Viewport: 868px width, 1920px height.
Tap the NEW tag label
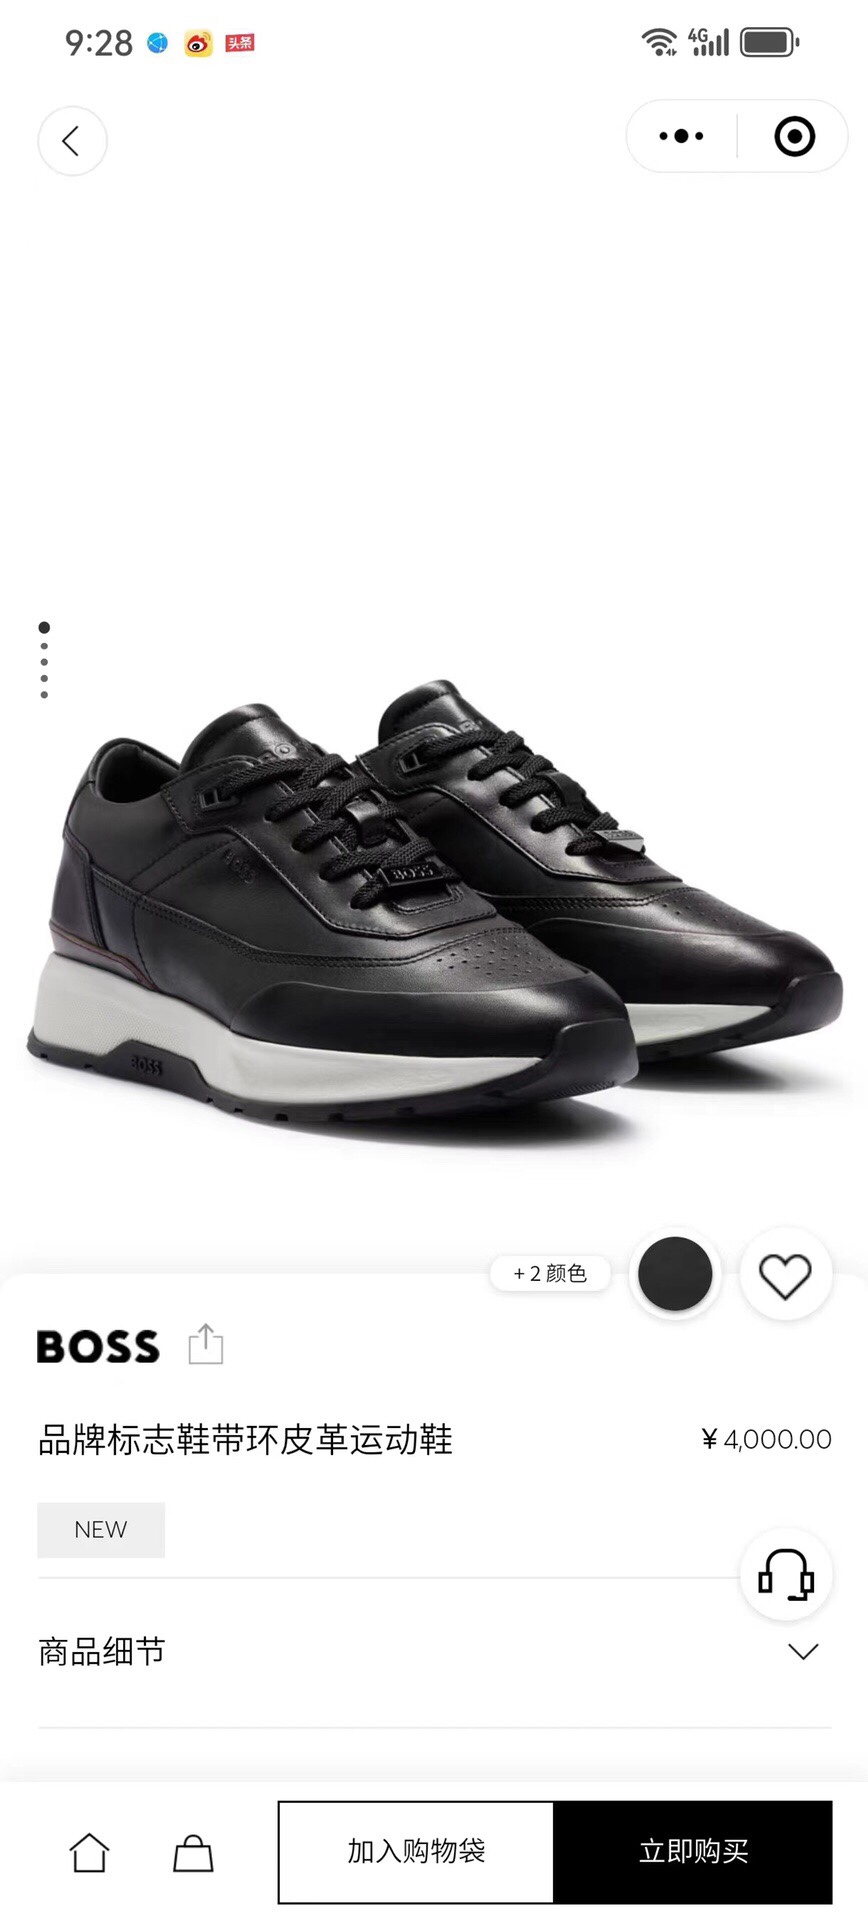(x=101, y=1529)
